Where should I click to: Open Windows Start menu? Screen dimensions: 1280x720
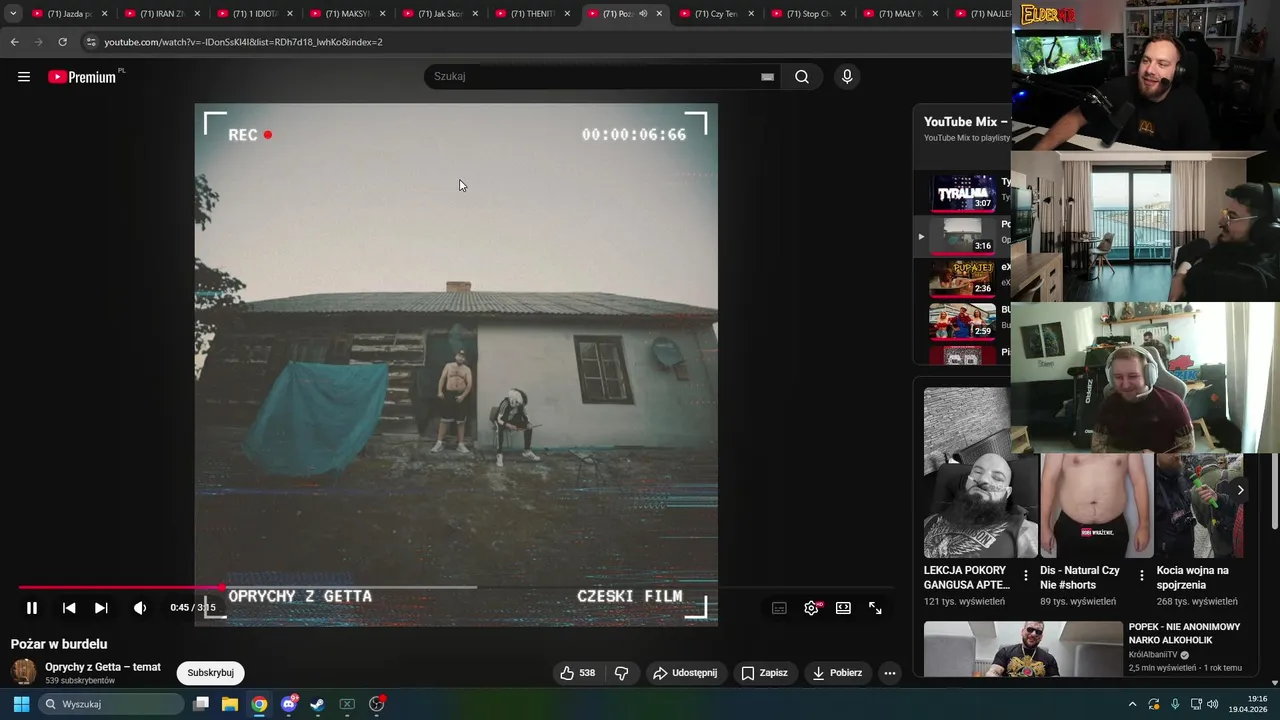[x=21, y=704]
